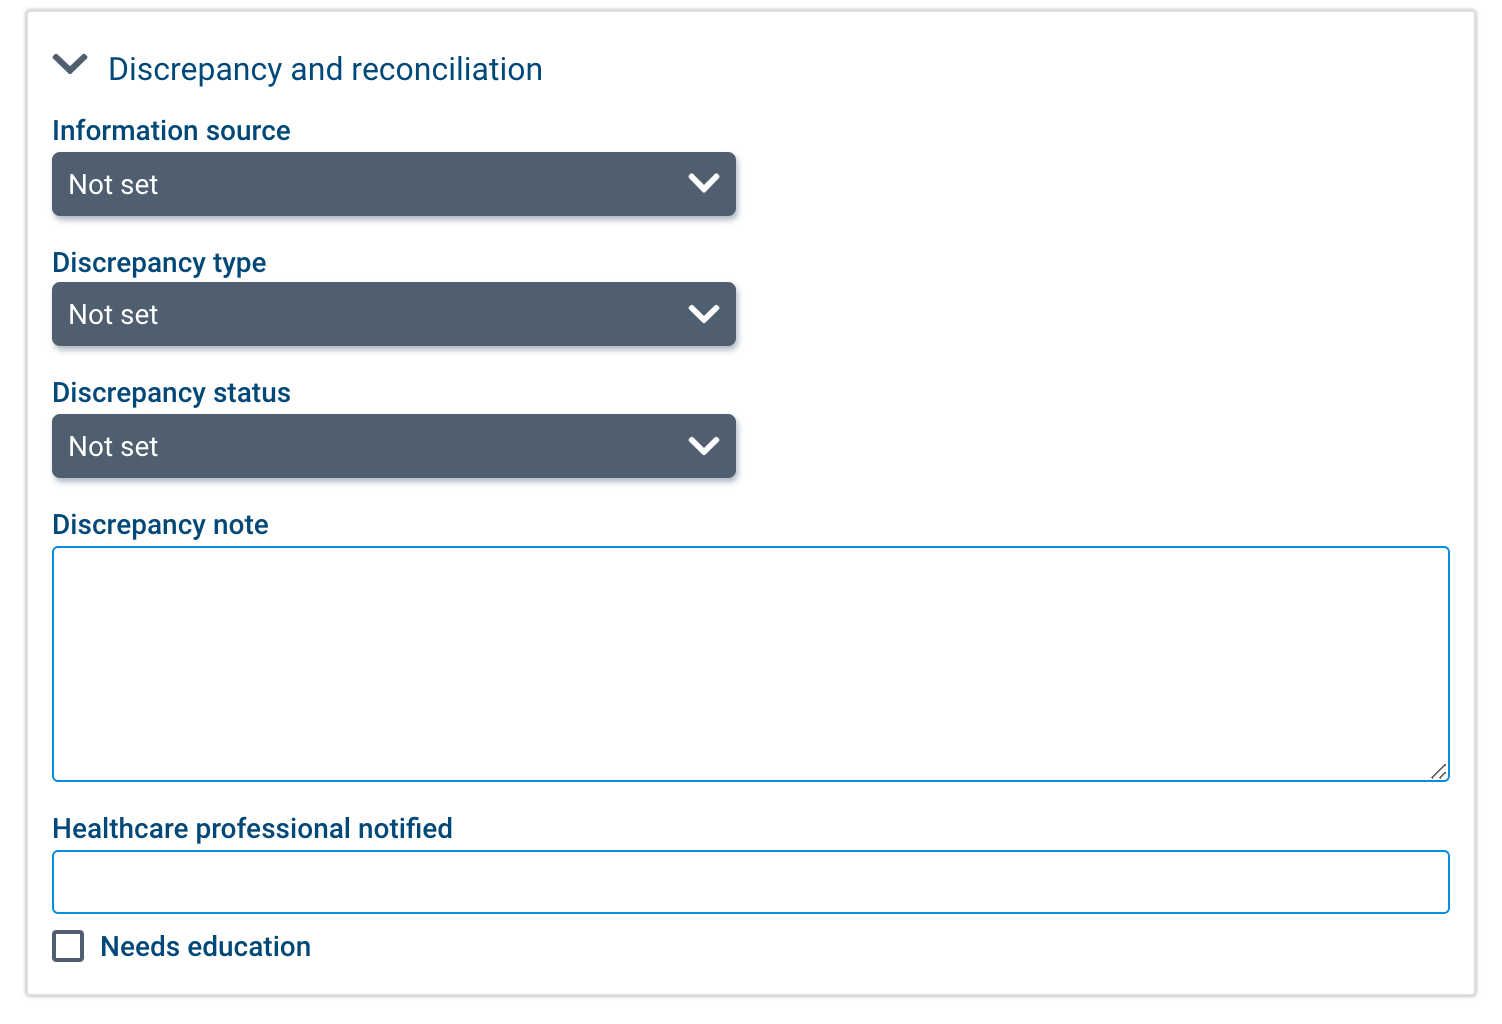Screen dimensions: 1502x1024
Task: Click the arrow icon in Discrepancy status dropdown
Action: [704, 446]
